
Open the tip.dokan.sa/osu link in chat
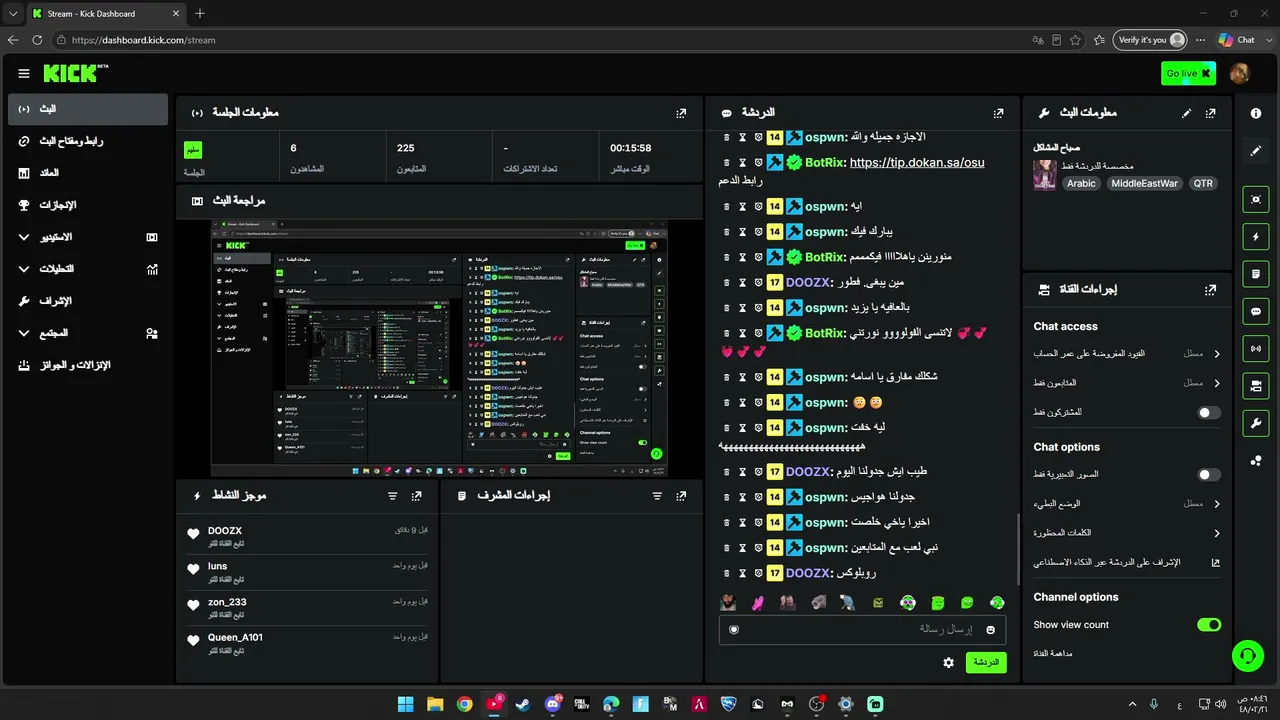coord(917,162)
